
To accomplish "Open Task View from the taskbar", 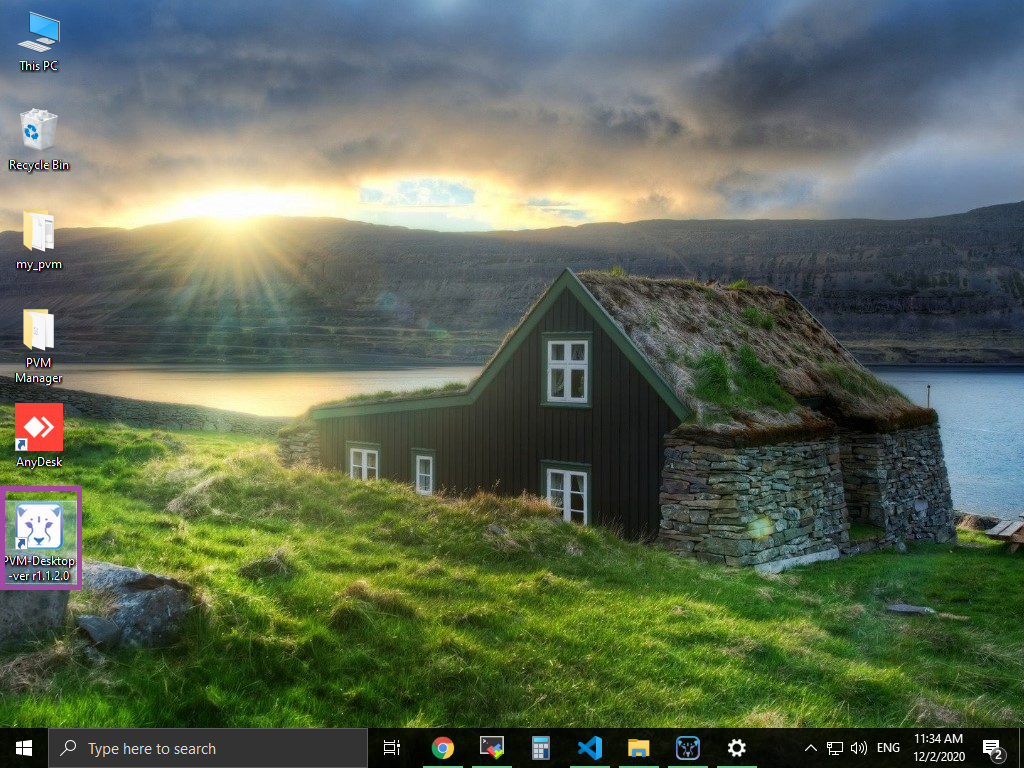I will click(x=392, y=748).
